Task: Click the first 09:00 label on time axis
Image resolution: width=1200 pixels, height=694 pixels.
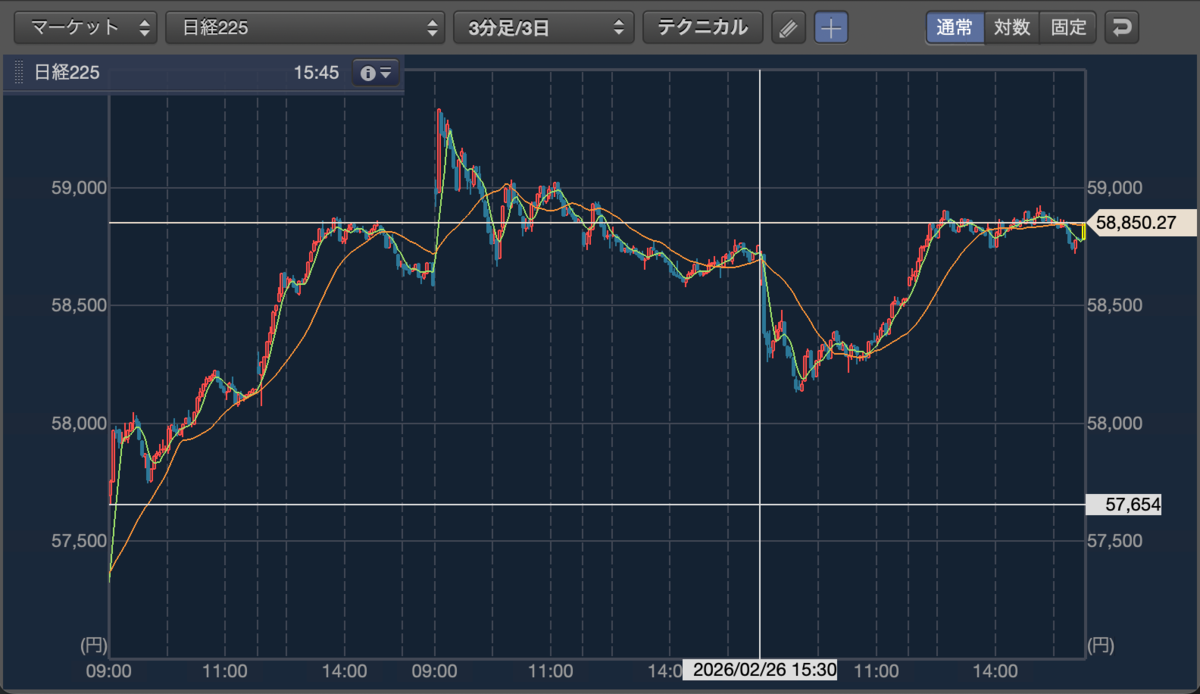Action: click(109, 670)
